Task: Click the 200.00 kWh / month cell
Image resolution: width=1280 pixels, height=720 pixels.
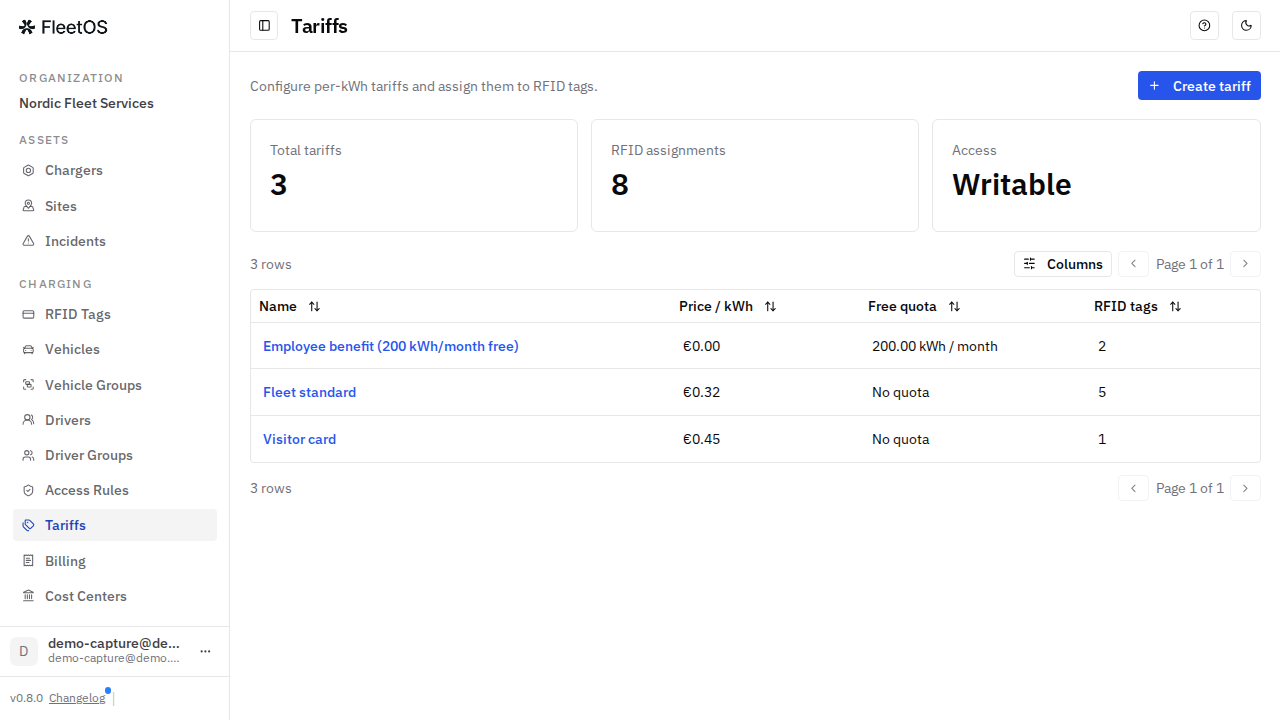Action: (935, 346)
